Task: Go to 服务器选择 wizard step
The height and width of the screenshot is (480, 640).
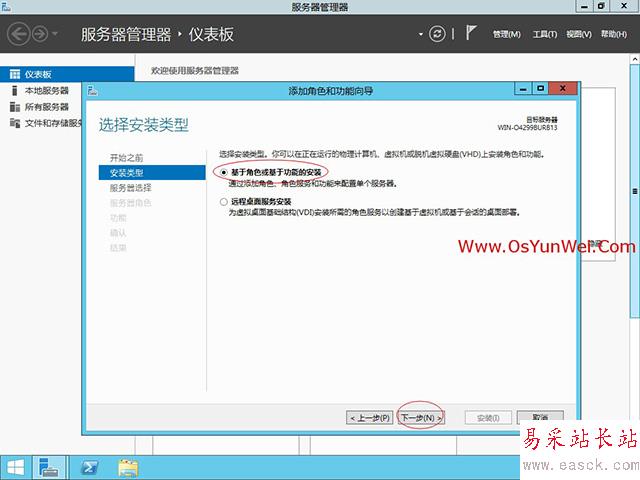Action: click(x=131, y=188)
